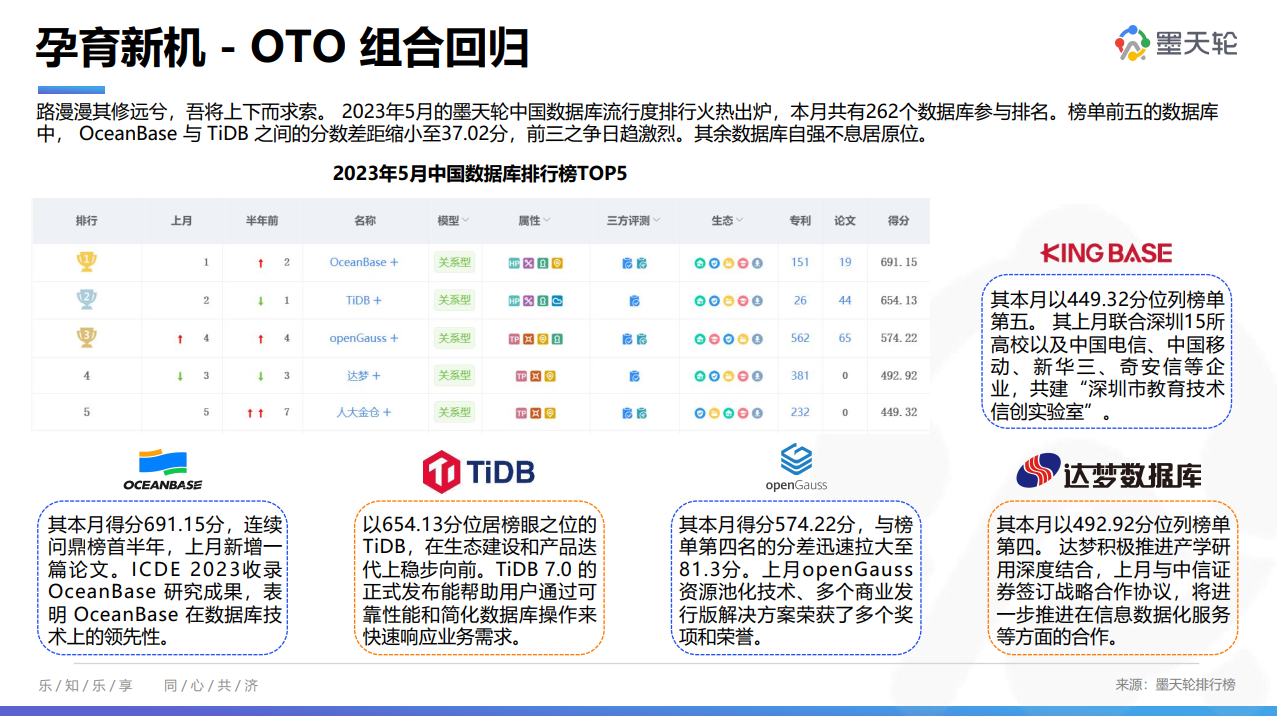Click the KingBase description box starting 其本月以449.32分
This screenshot has width=1277, height=716.
click(x=1106, y=352)
